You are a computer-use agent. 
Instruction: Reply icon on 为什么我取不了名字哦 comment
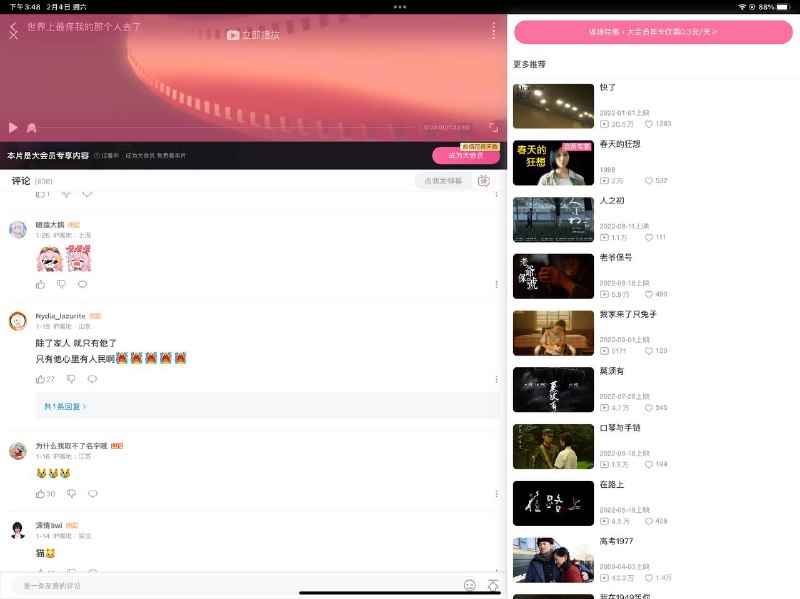[x=93, y=494]
